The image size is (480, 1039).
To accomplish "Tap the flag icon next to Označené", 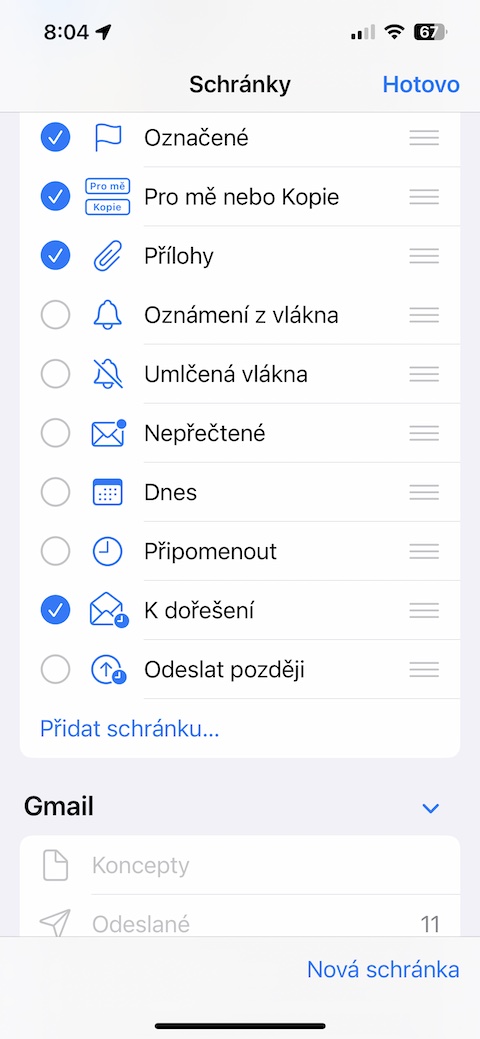I will click(107, 138).
